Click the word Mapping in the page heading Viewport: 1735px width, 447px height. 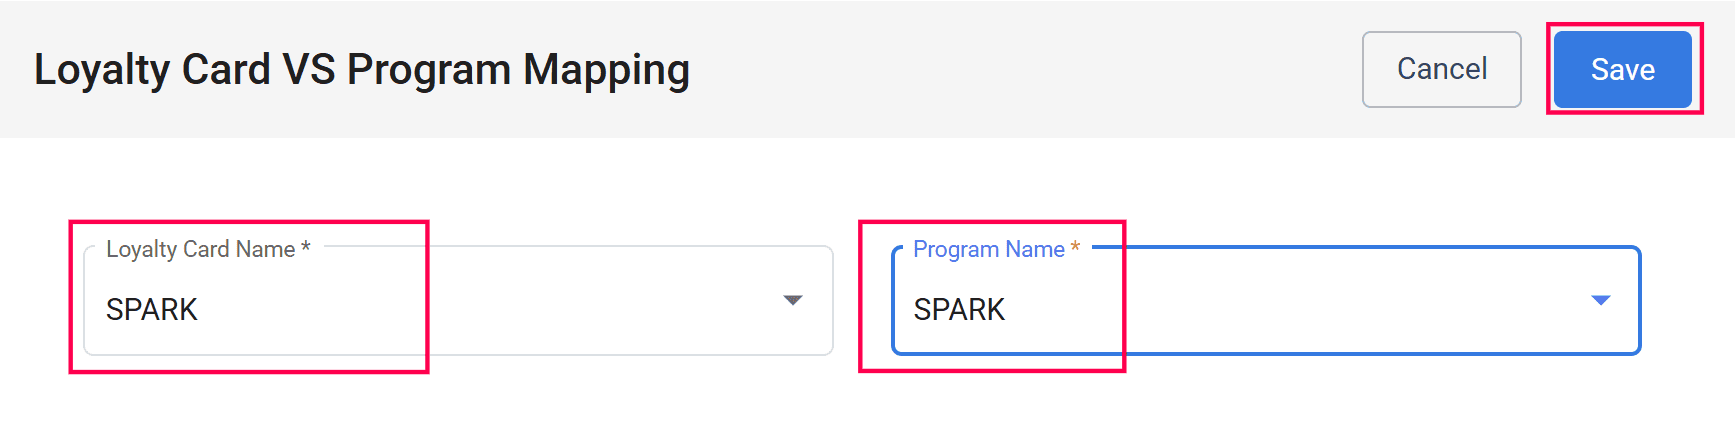606,70
